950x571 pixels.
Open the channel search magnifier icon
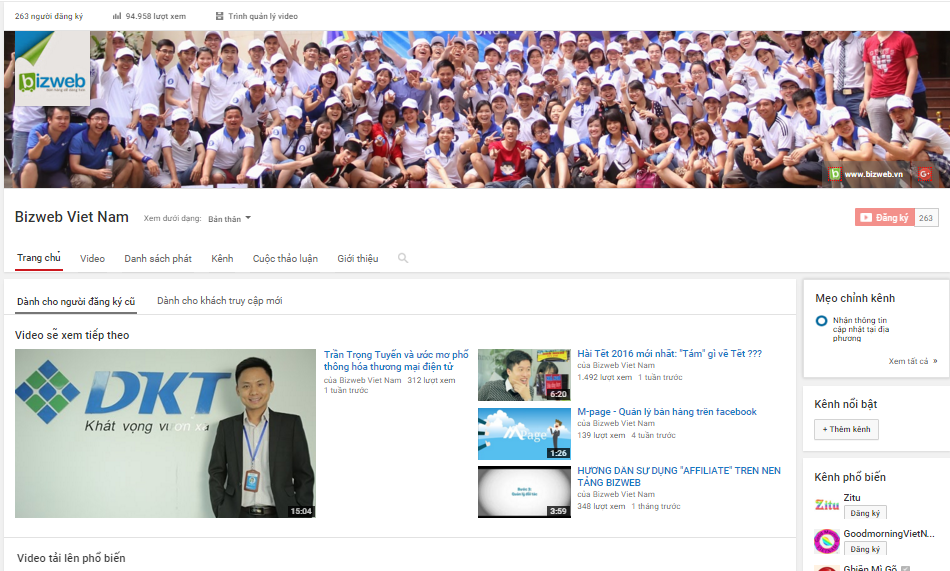pos(403,258)
